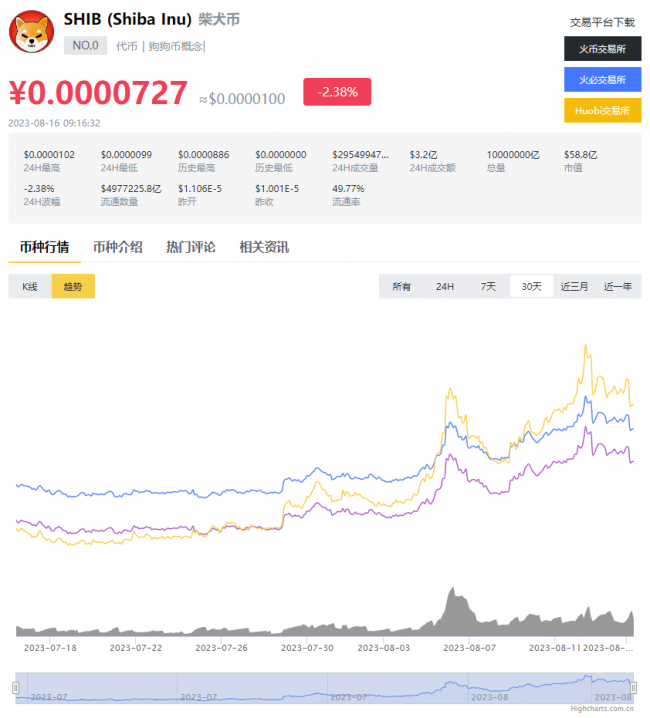
Task: Click the 2023-08-16 09:16:32 timestamp
Action: point(54,123)
